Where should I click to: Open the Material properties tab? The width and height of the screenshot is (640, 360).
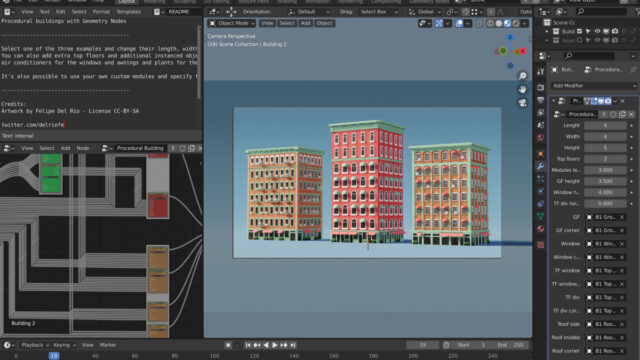click(x=541, y=229)
